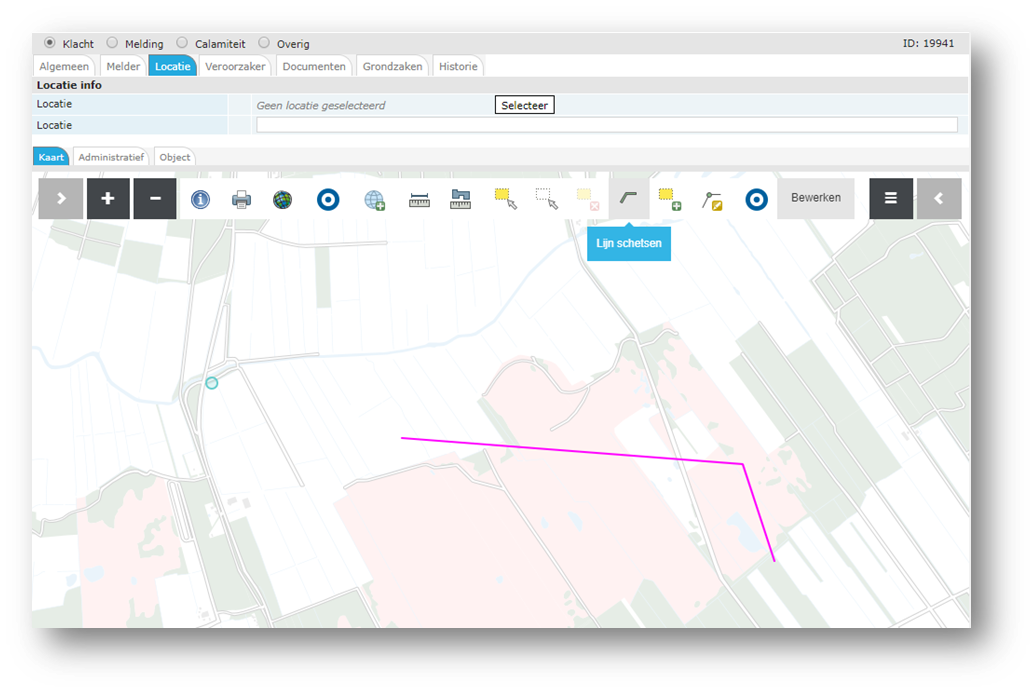Screen dimensions: 1036x693
Task: Open the map info tool
Action: (200, 200)
